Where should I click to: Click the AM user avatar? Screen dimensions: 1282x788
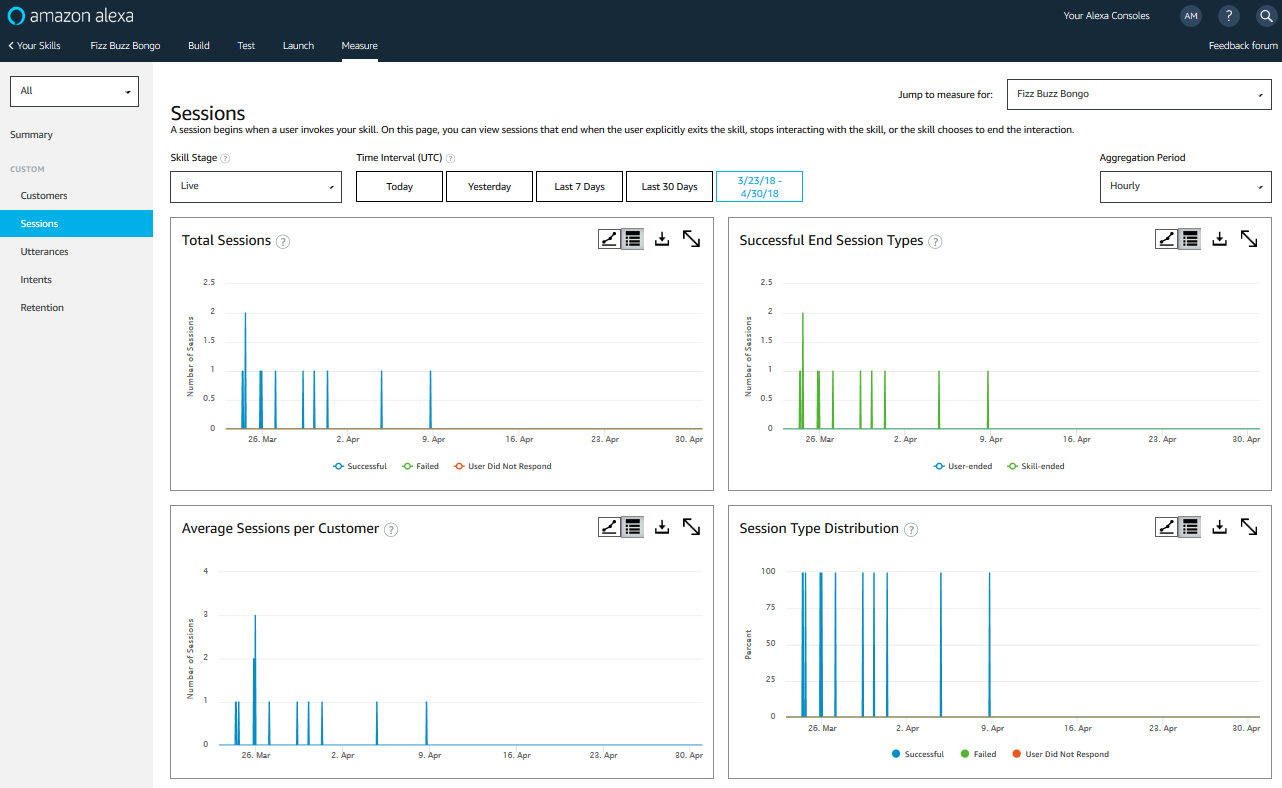[1190, 16]
